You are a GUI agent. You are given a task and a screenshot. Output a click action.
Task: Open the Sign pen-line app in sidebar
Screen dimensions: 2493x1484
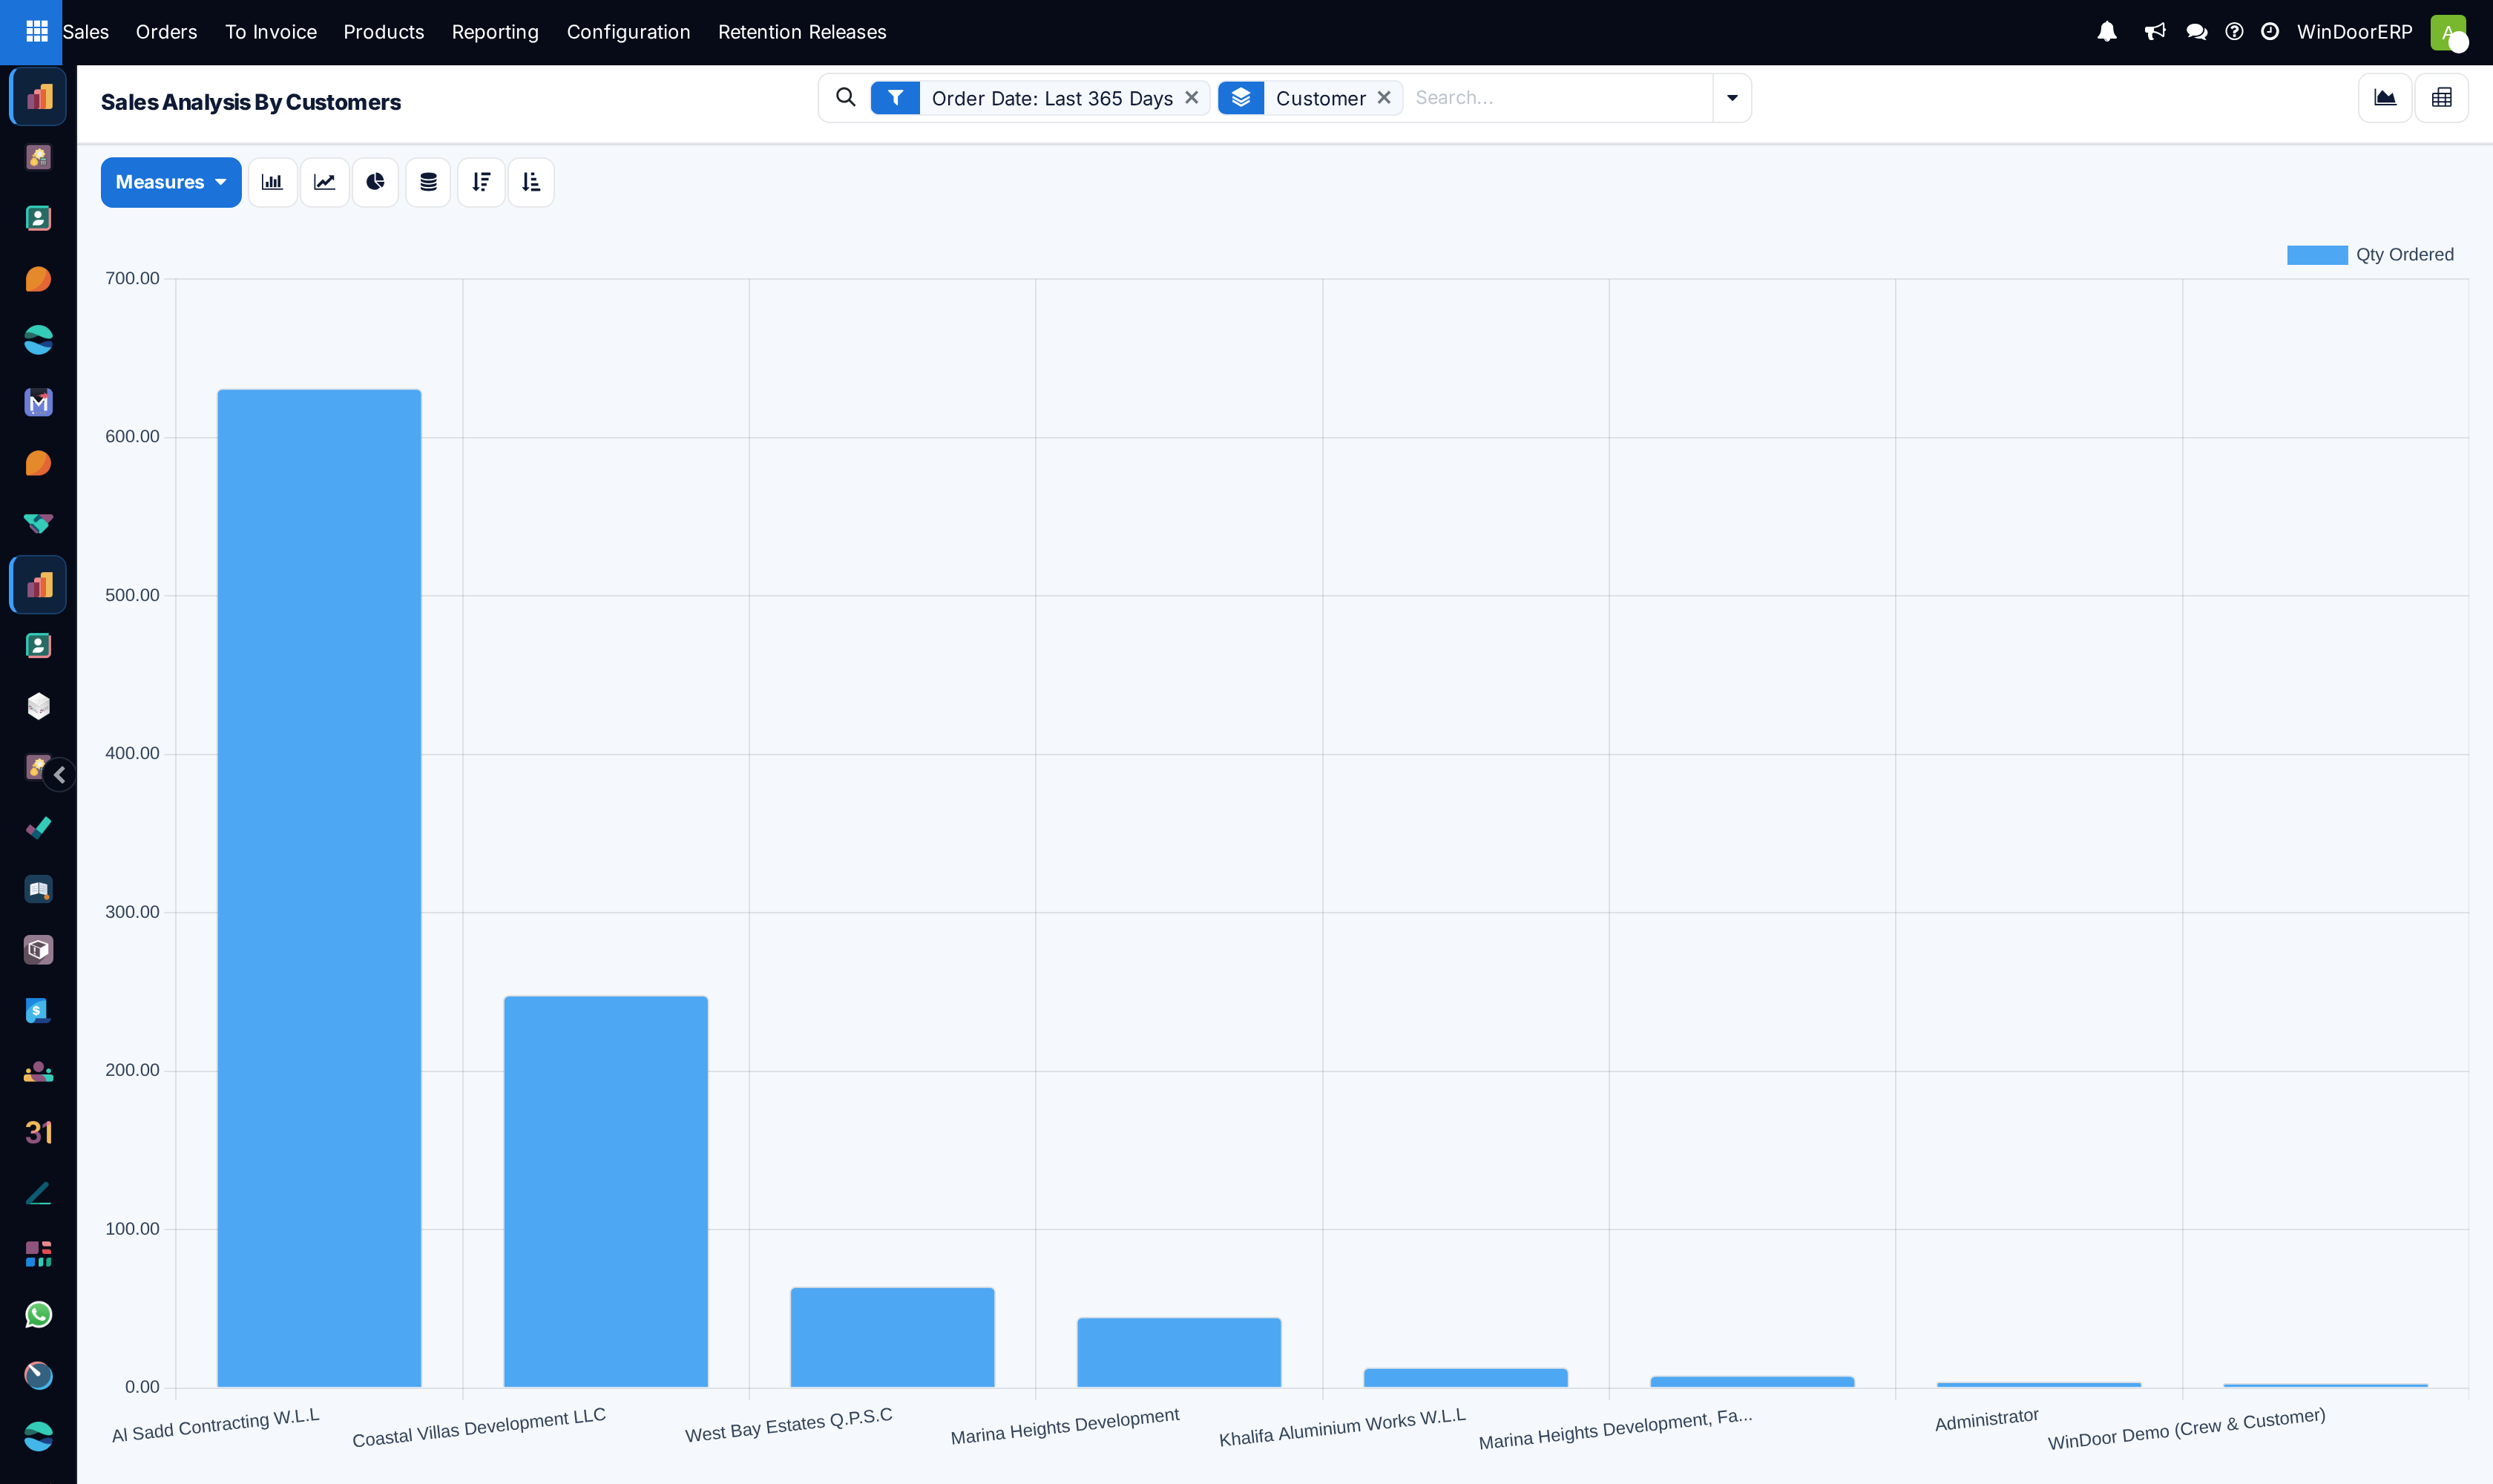coord(38,1193)
